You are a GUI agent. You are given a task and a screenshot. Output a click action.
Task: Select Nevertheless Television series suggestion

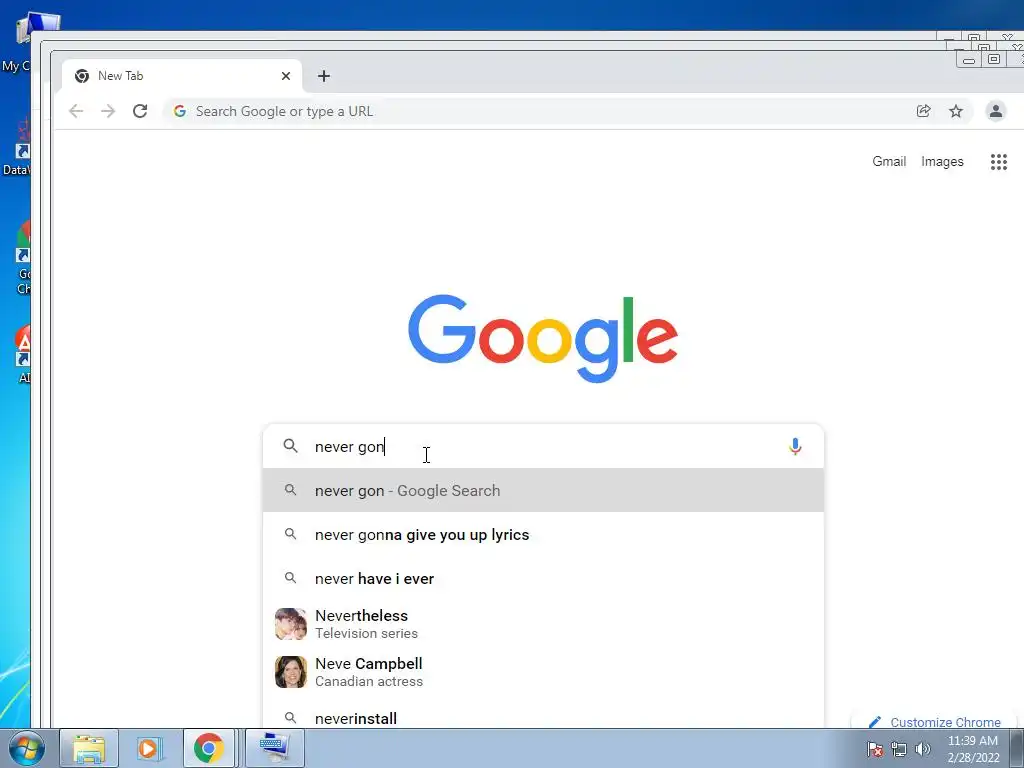point(543,624)
